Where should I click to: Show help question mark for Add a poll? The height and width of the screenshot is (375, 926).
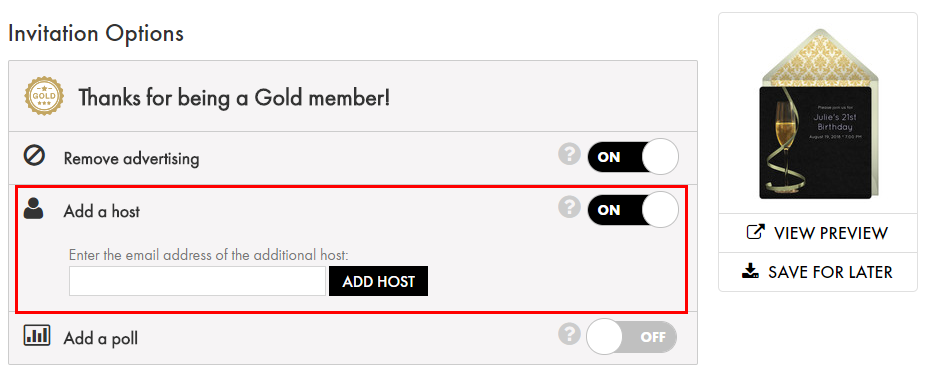pos(569,335)
